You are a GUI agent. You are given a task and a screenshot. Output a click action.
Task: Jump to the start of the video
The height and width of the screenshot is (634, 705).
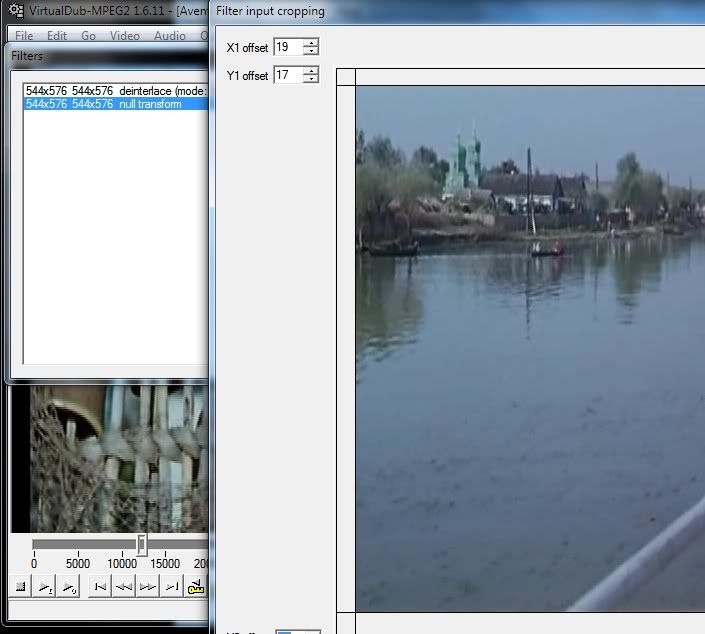coord(100,587)
